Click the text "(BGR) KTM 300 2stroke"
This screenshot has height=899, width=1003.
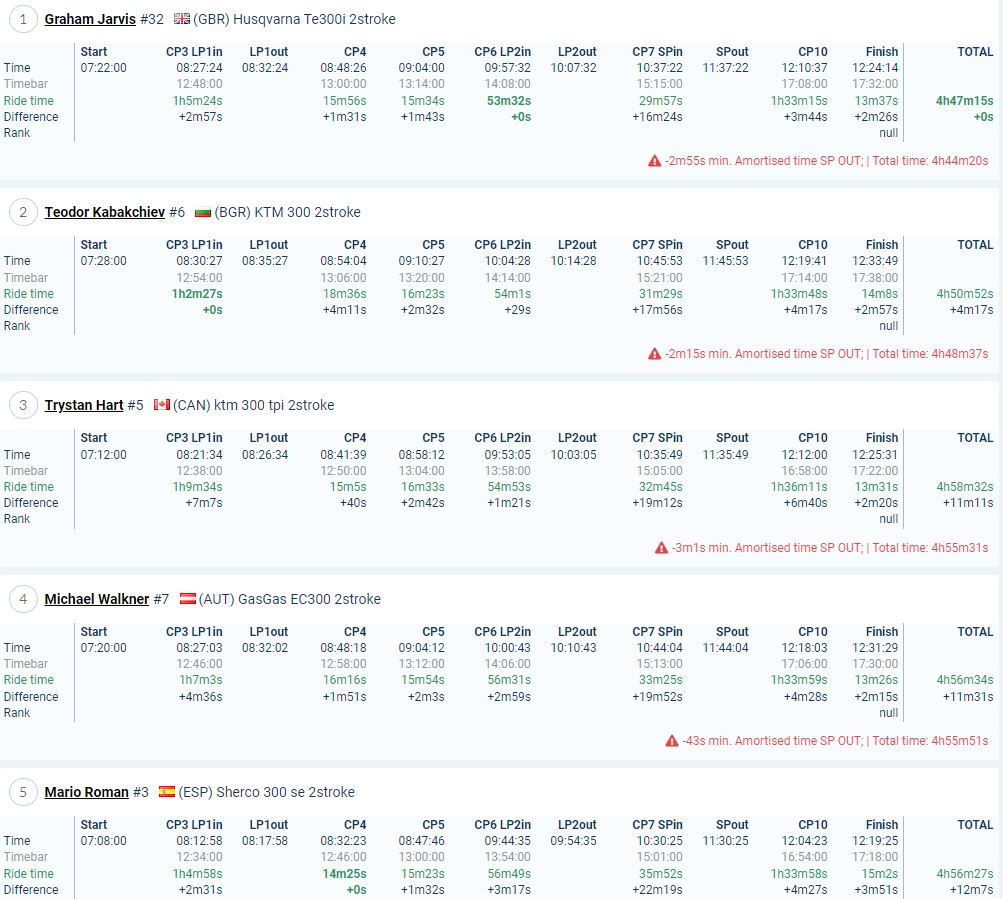pos(288,212)
